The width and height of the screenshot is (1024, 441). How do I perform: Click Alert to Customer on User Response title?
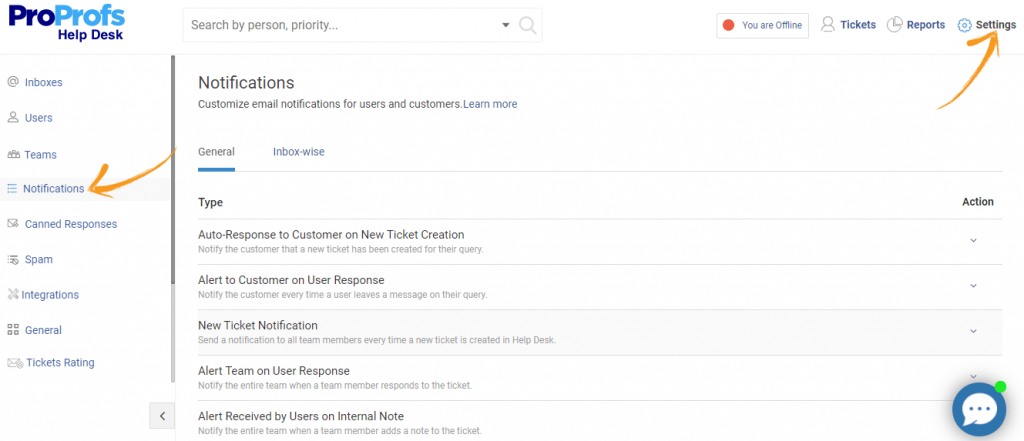pos(291,280)
